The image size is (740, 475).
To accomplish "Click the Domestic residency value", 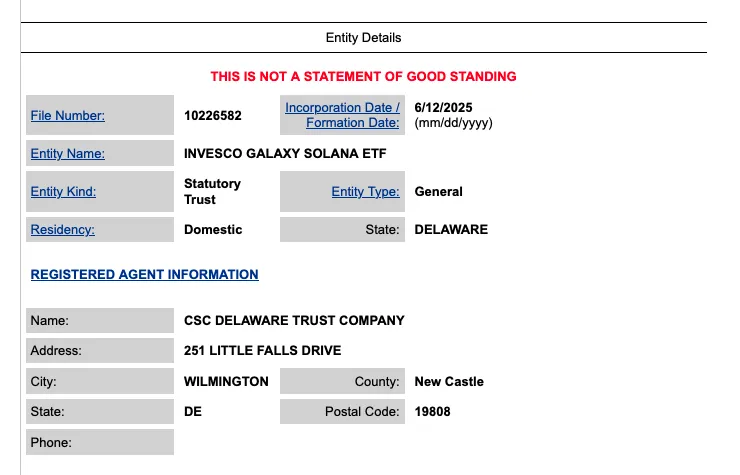I will point(213,229).
